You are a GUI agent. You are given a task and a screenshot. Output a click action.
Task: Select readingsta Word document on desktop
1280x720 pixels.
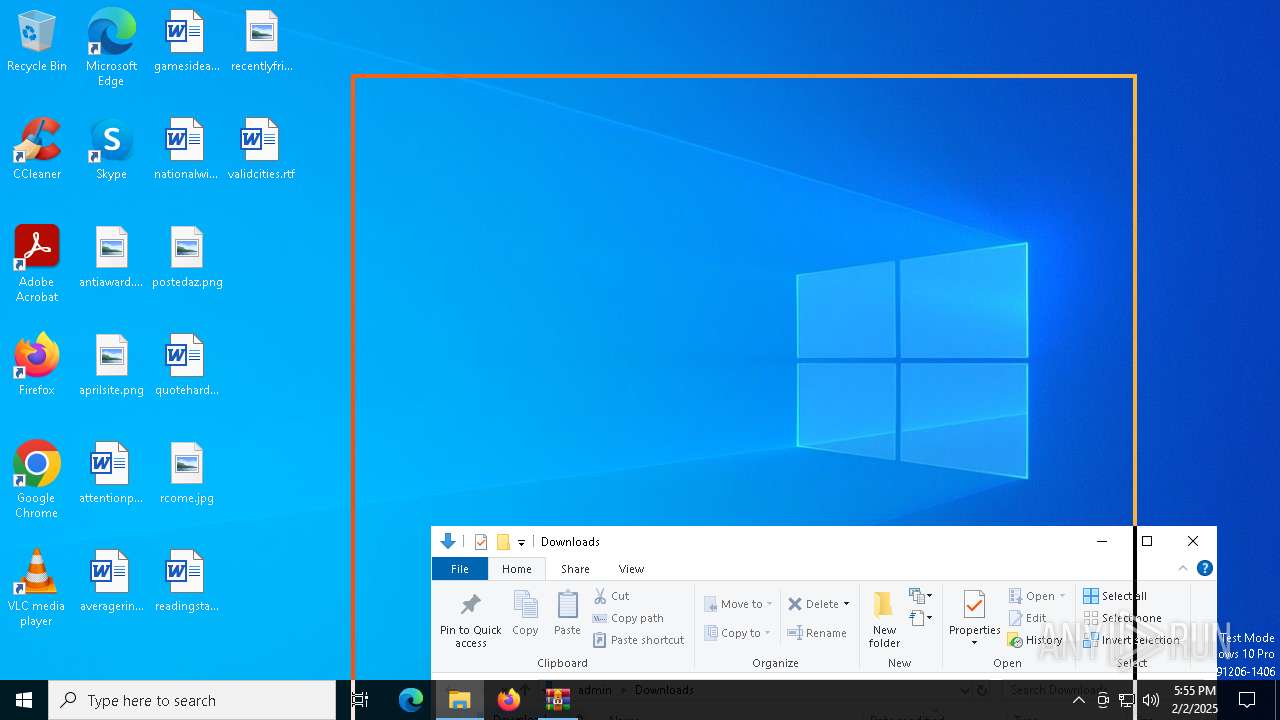click(x=187, y=581)
